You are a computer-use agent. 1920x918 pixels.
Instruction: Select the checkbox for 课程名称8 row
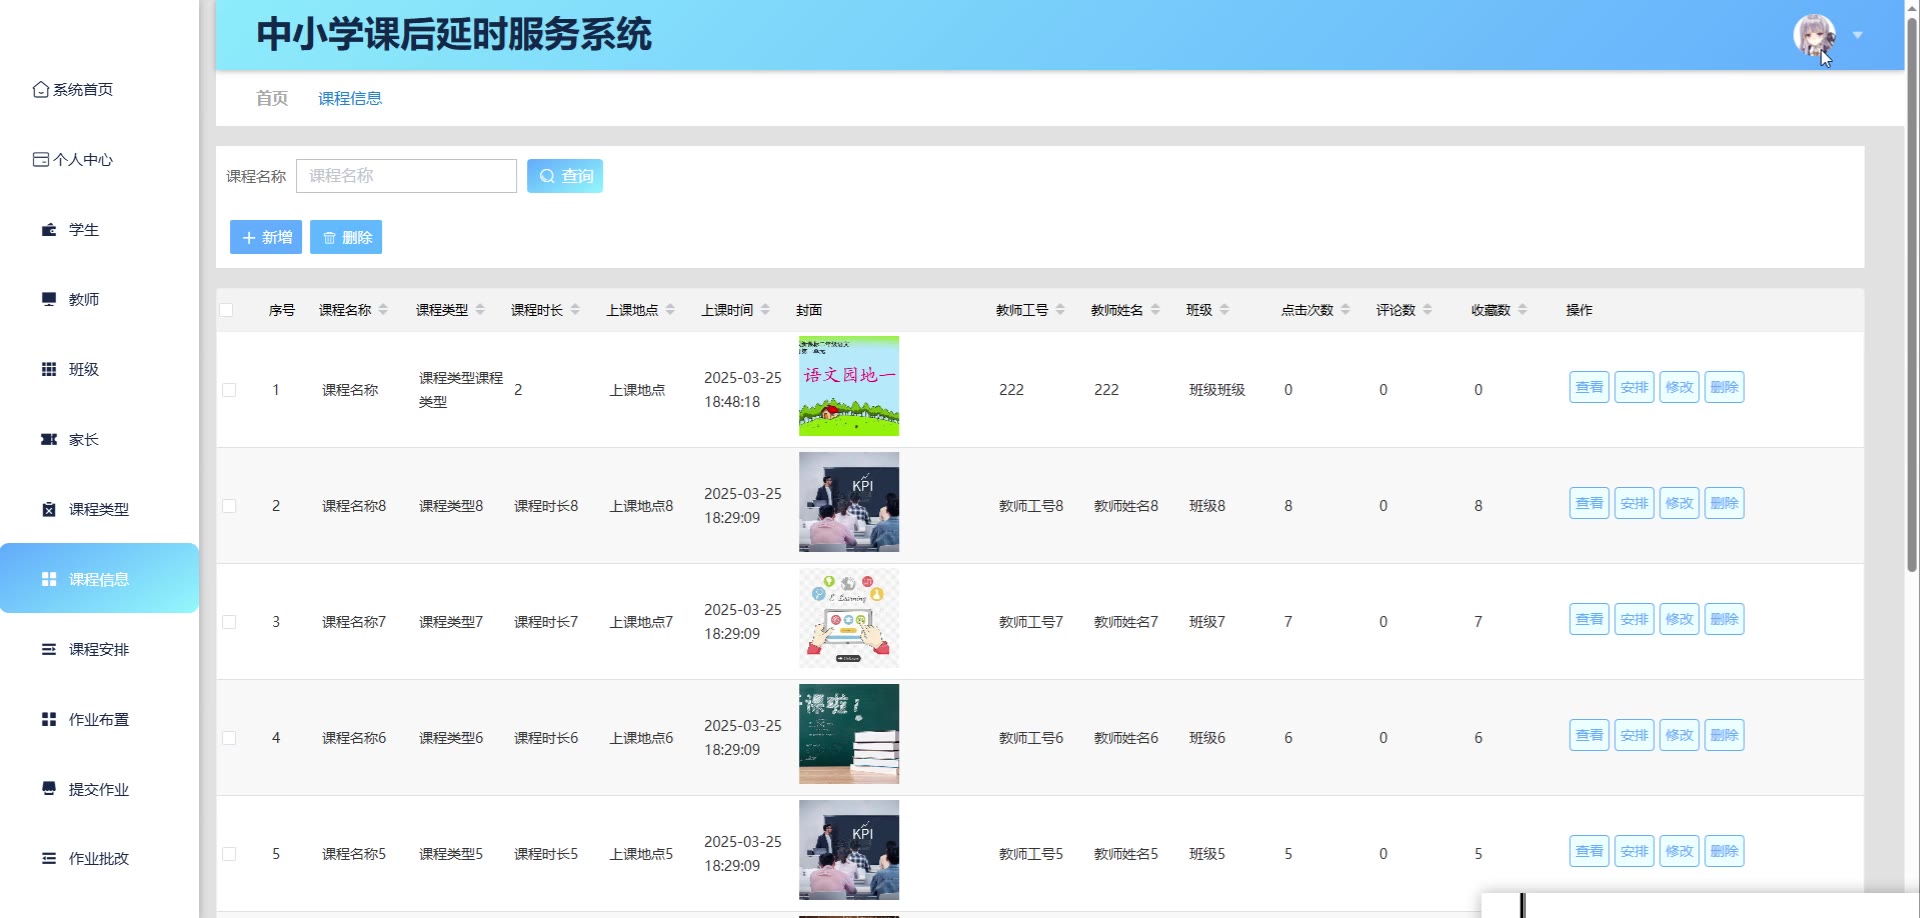click(x=229, y=506)
